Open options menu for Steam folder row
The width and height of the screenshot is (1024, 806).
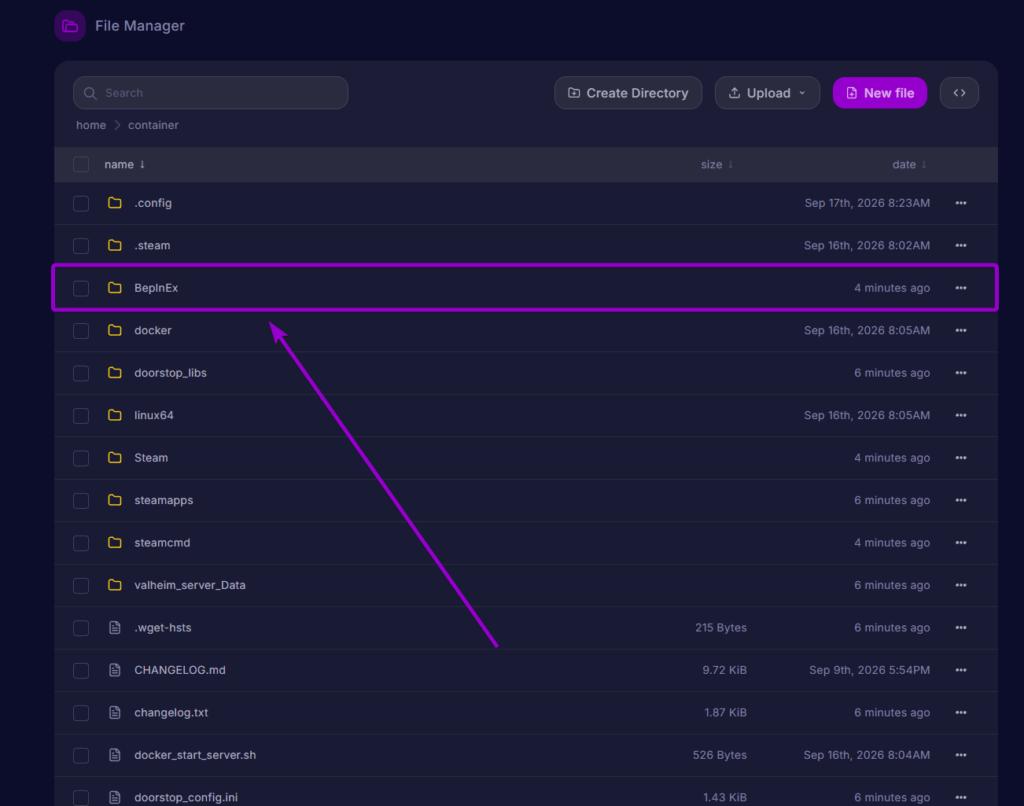(961, 458)
